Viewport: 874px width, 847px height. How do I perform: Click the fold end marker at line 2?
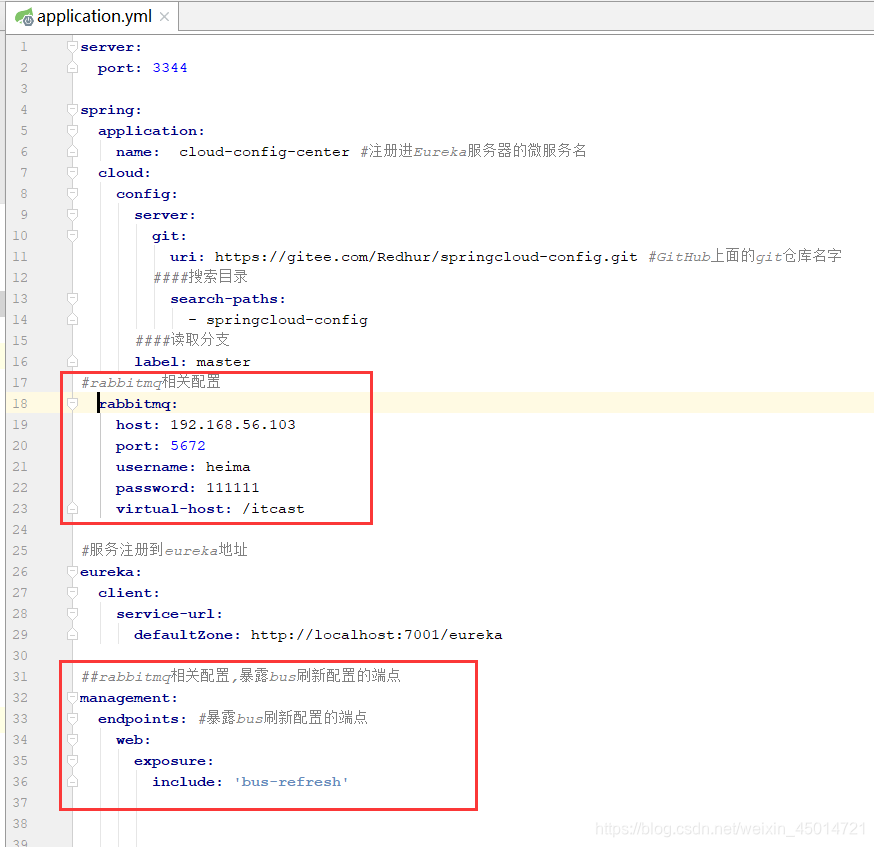coord(72,68)
